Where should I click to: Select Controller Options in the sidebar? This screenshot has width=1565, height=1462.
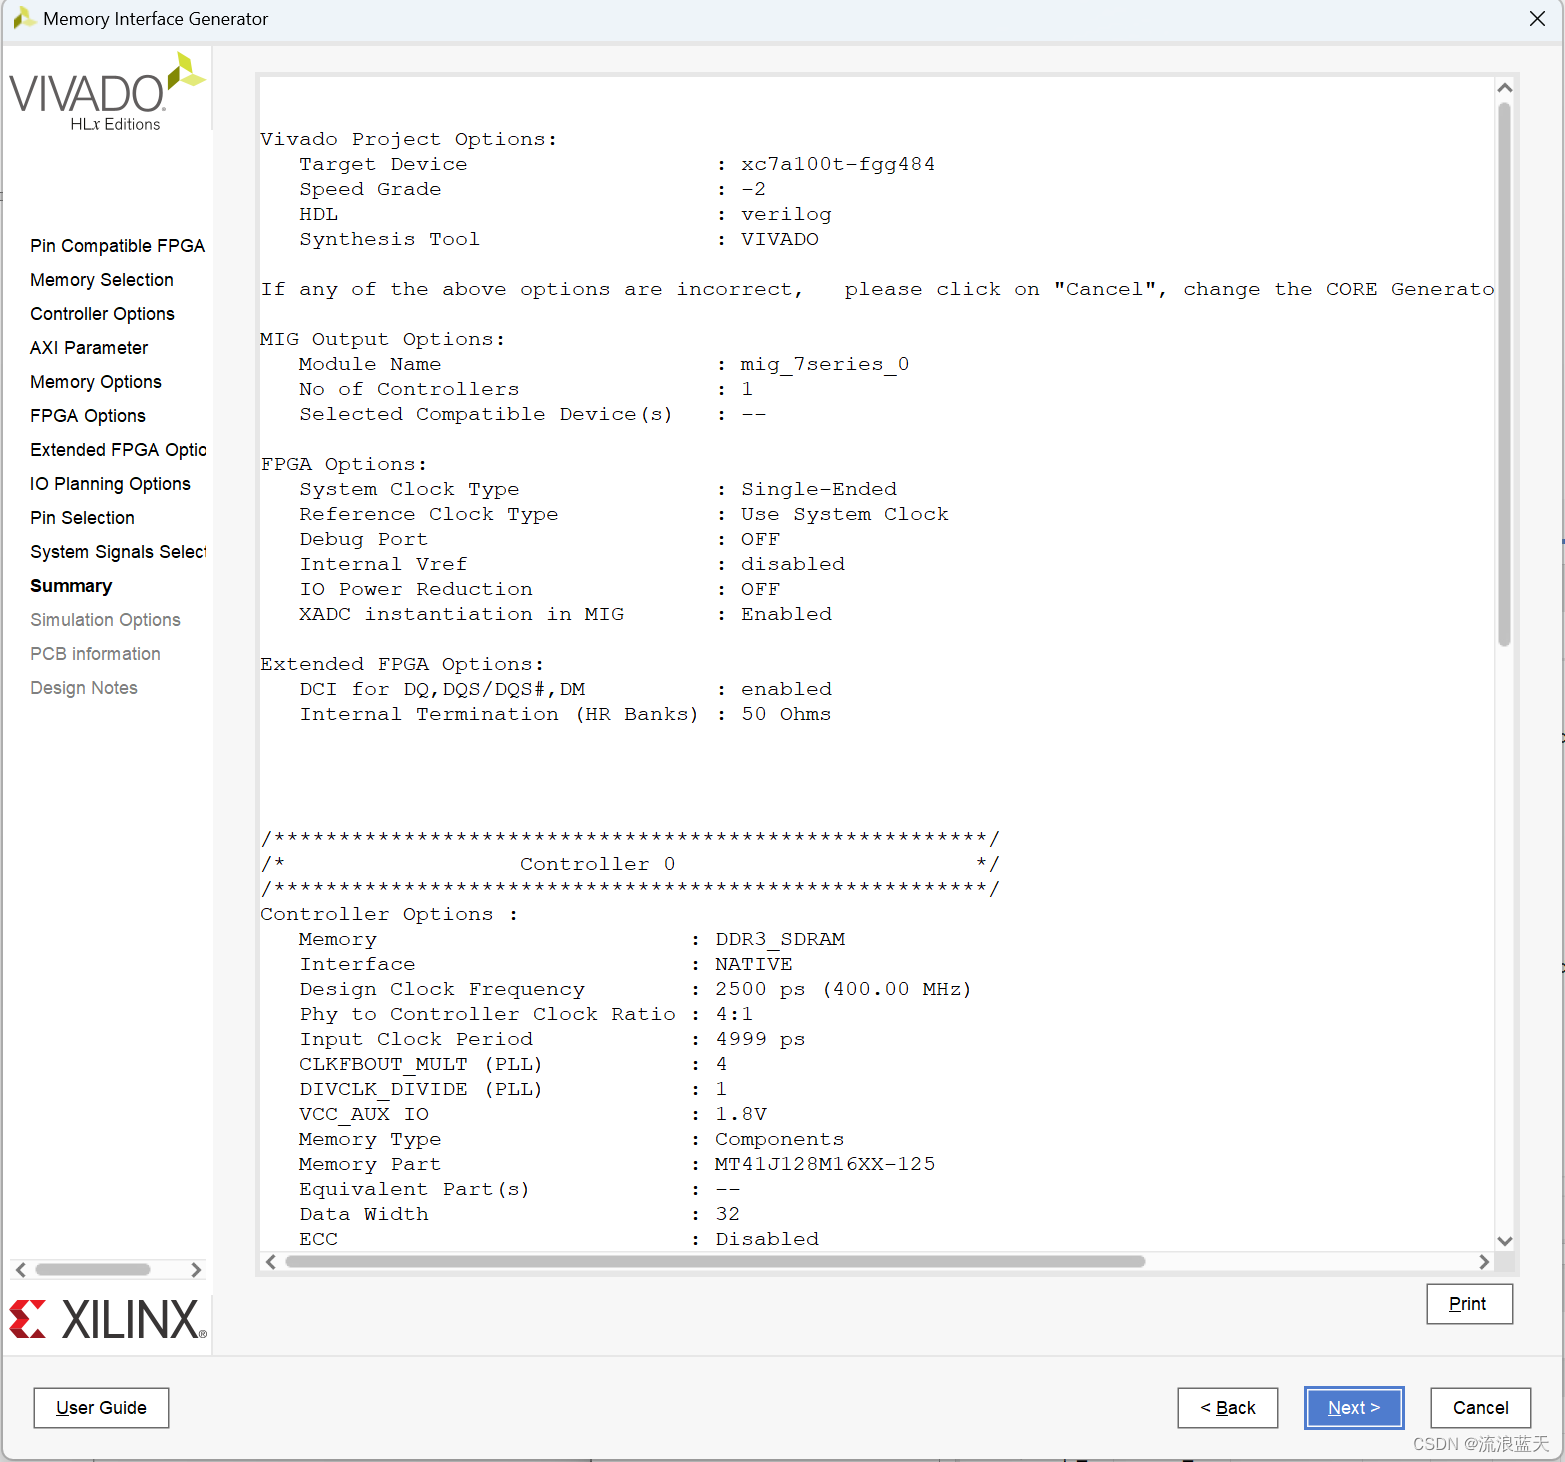click(102, 313)
